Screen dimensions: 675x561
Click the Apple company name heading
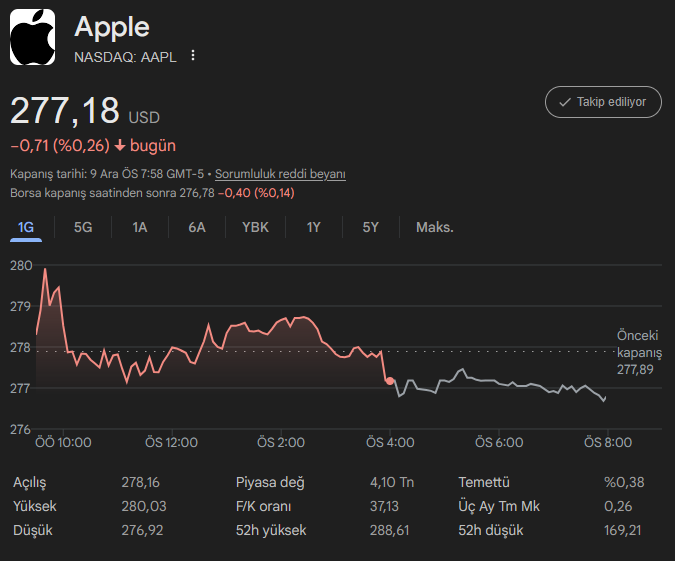(x=112, y=27)
